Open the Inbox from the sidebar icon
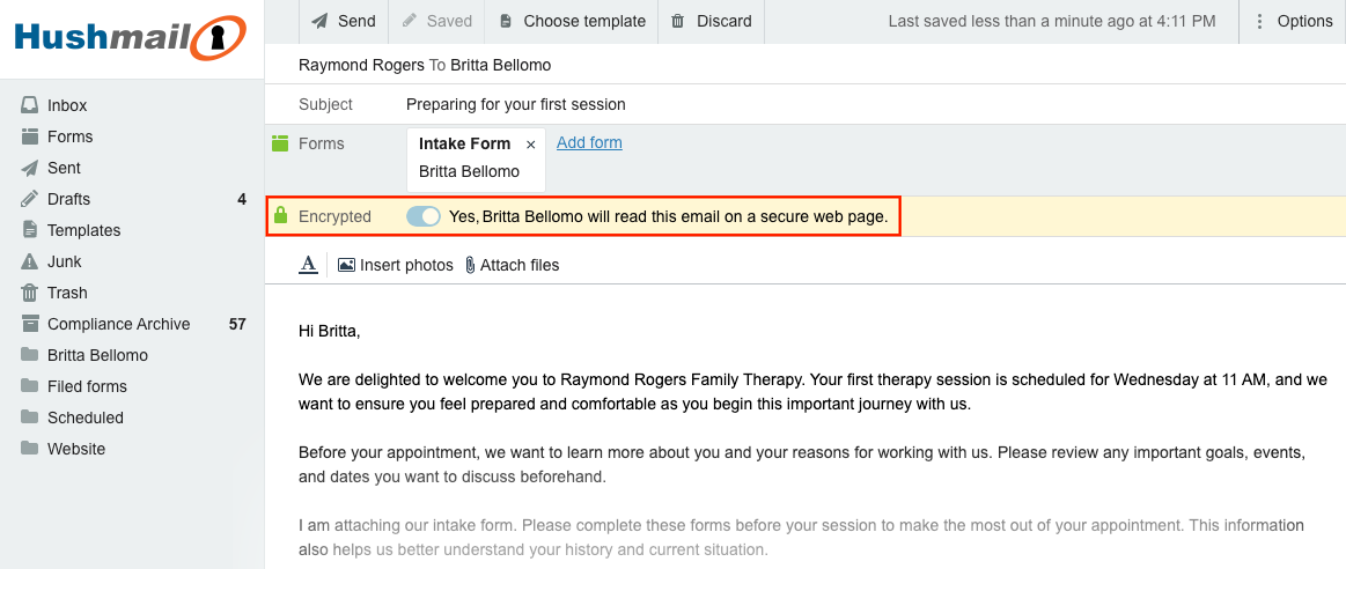1346x610 pixels. (31, 104)
